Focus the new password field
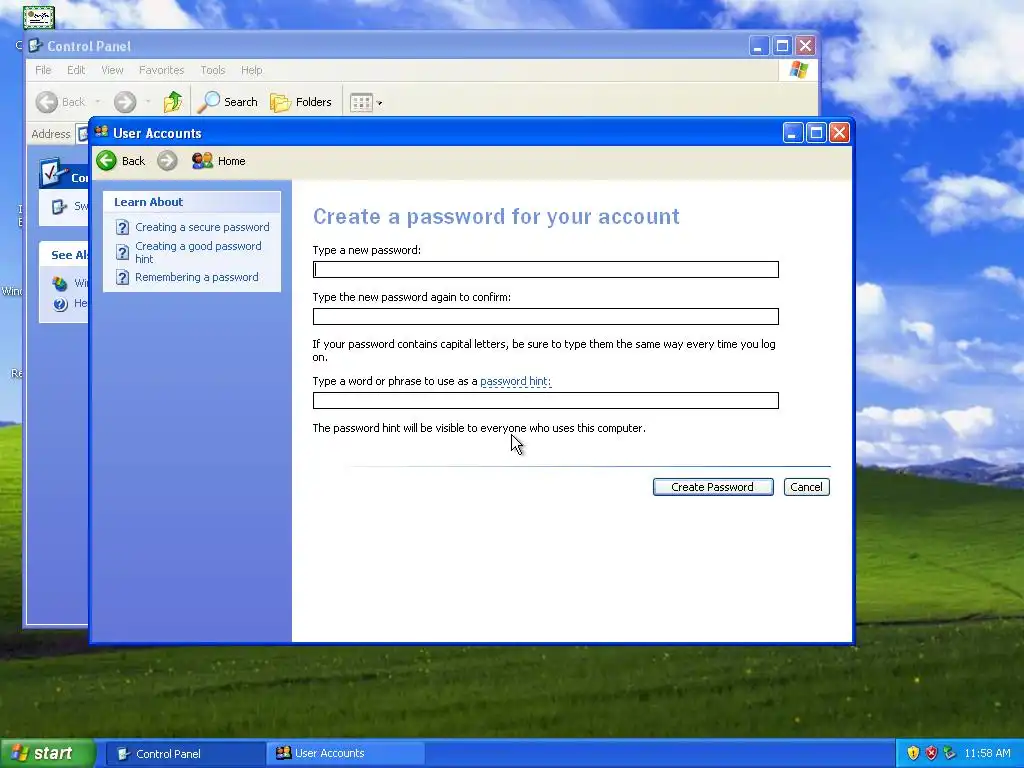The height and width of the screenshot is (768, 1024). tap(546, 270)
